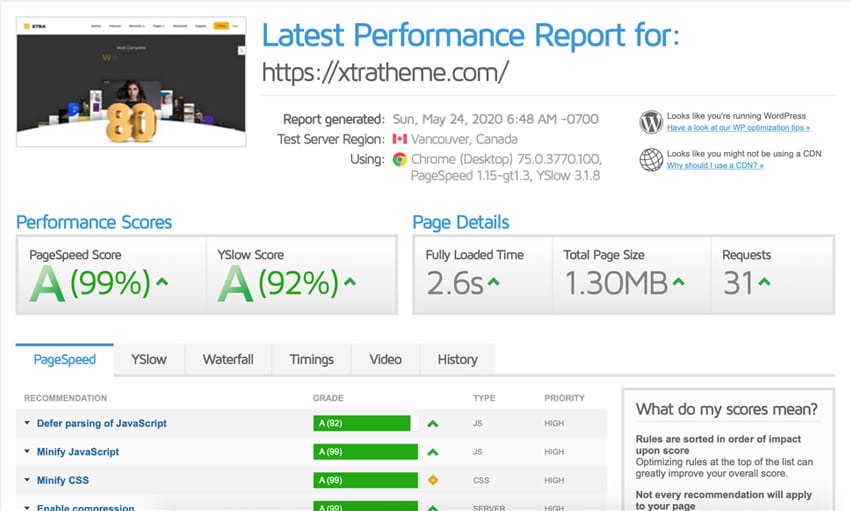Click green arrow beside PageSpeed 99% score

pos(162,282)
